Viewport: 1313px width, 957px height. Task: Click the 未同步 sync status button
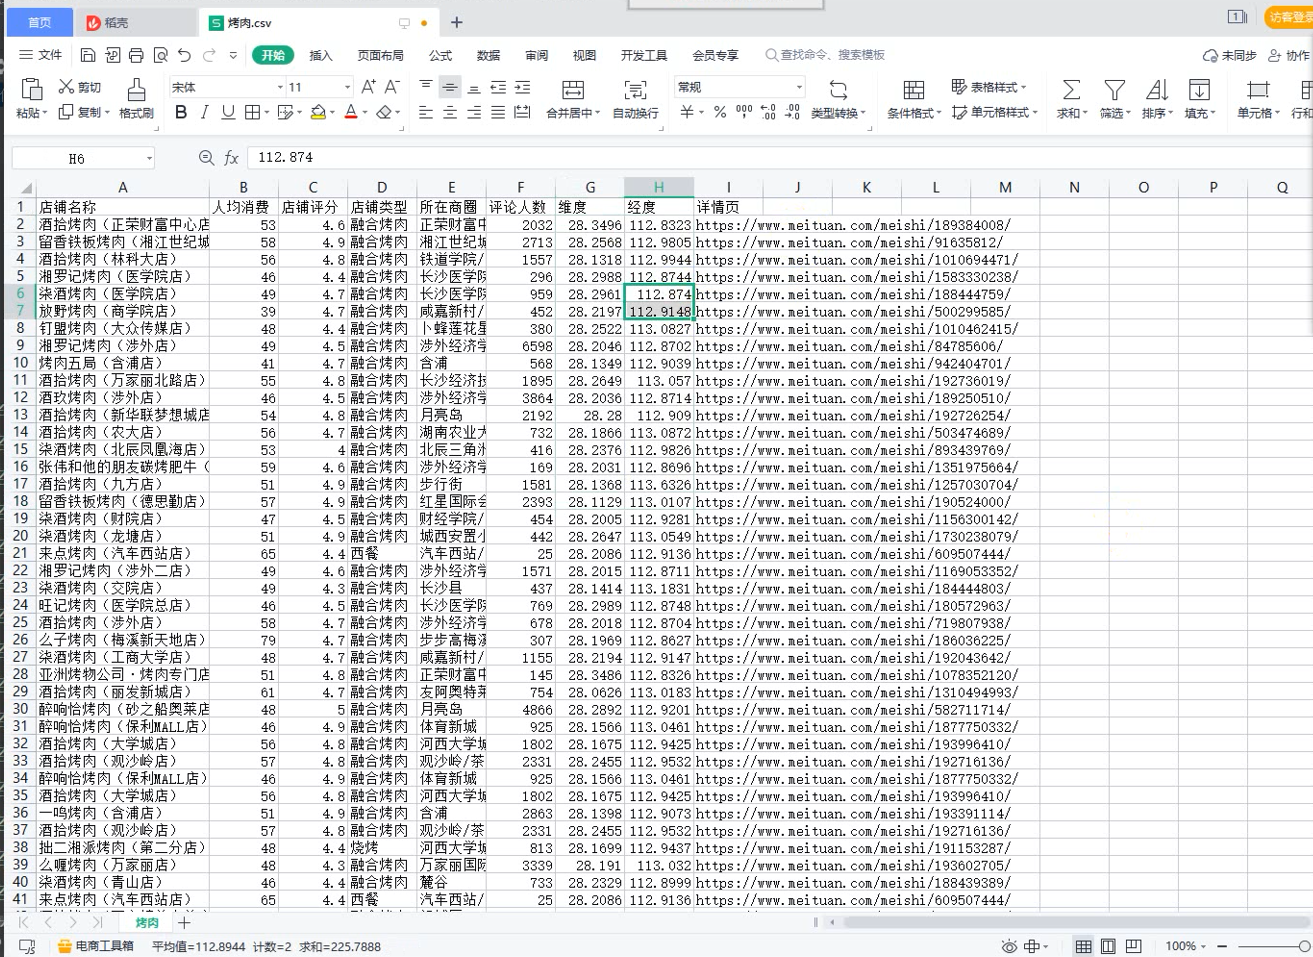point(1229,55)
